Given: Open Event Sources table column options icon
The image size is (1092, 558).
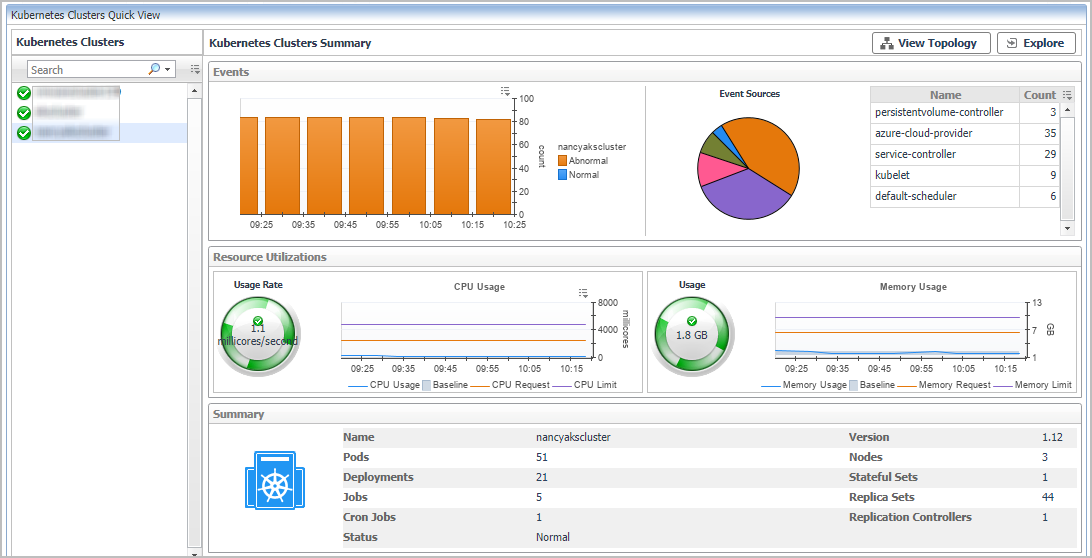Looking at the screenshot, I should (x=1067, y=95).
